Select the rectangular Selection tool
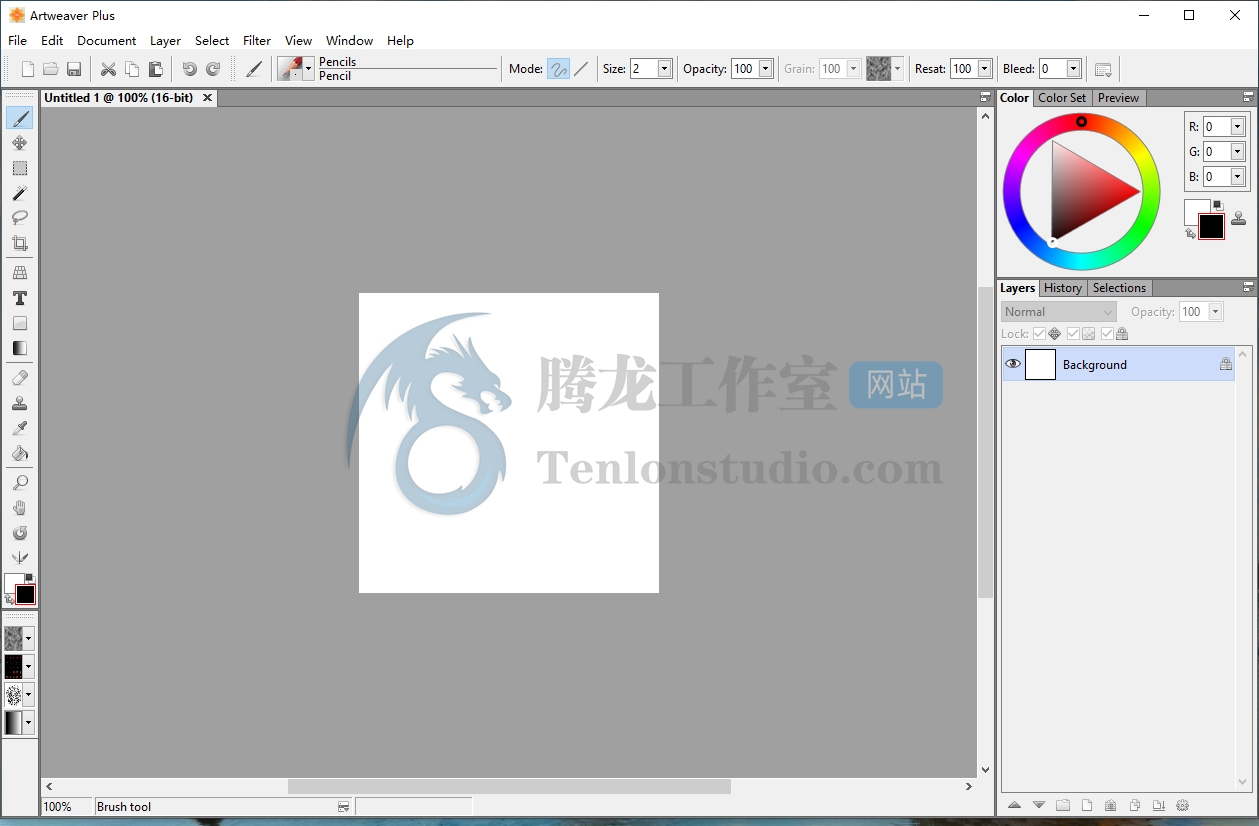Screen dimensions: 1259x826 (20, 168)
